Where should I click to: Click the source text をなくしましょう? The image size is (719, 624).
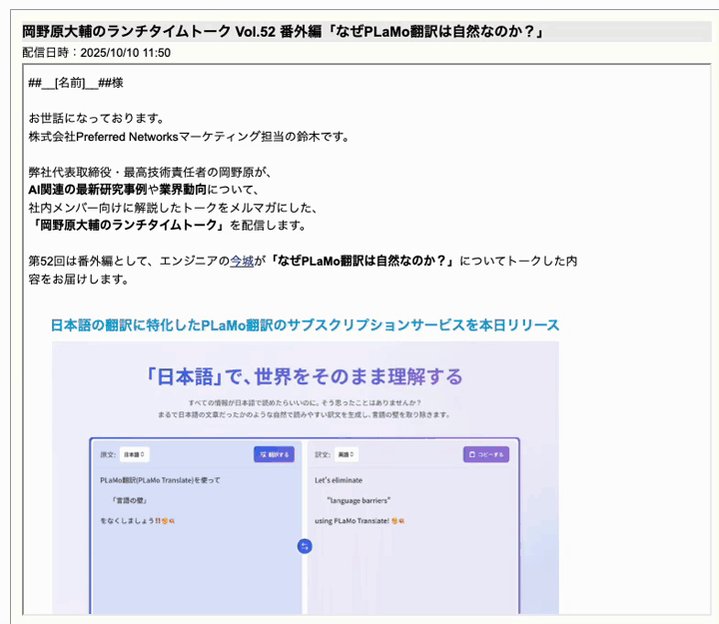137,521
